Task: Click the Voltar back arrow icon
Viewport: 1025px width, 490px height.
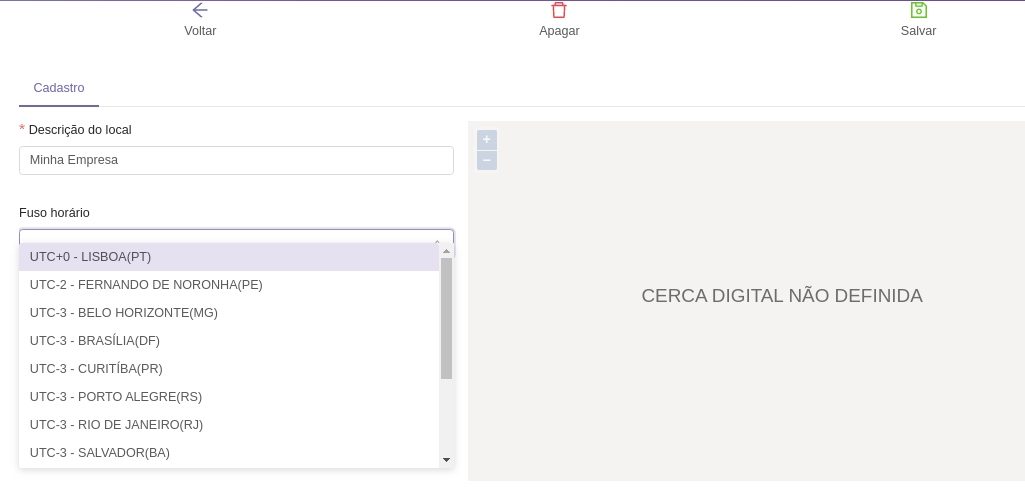Action: pos(200,10)
